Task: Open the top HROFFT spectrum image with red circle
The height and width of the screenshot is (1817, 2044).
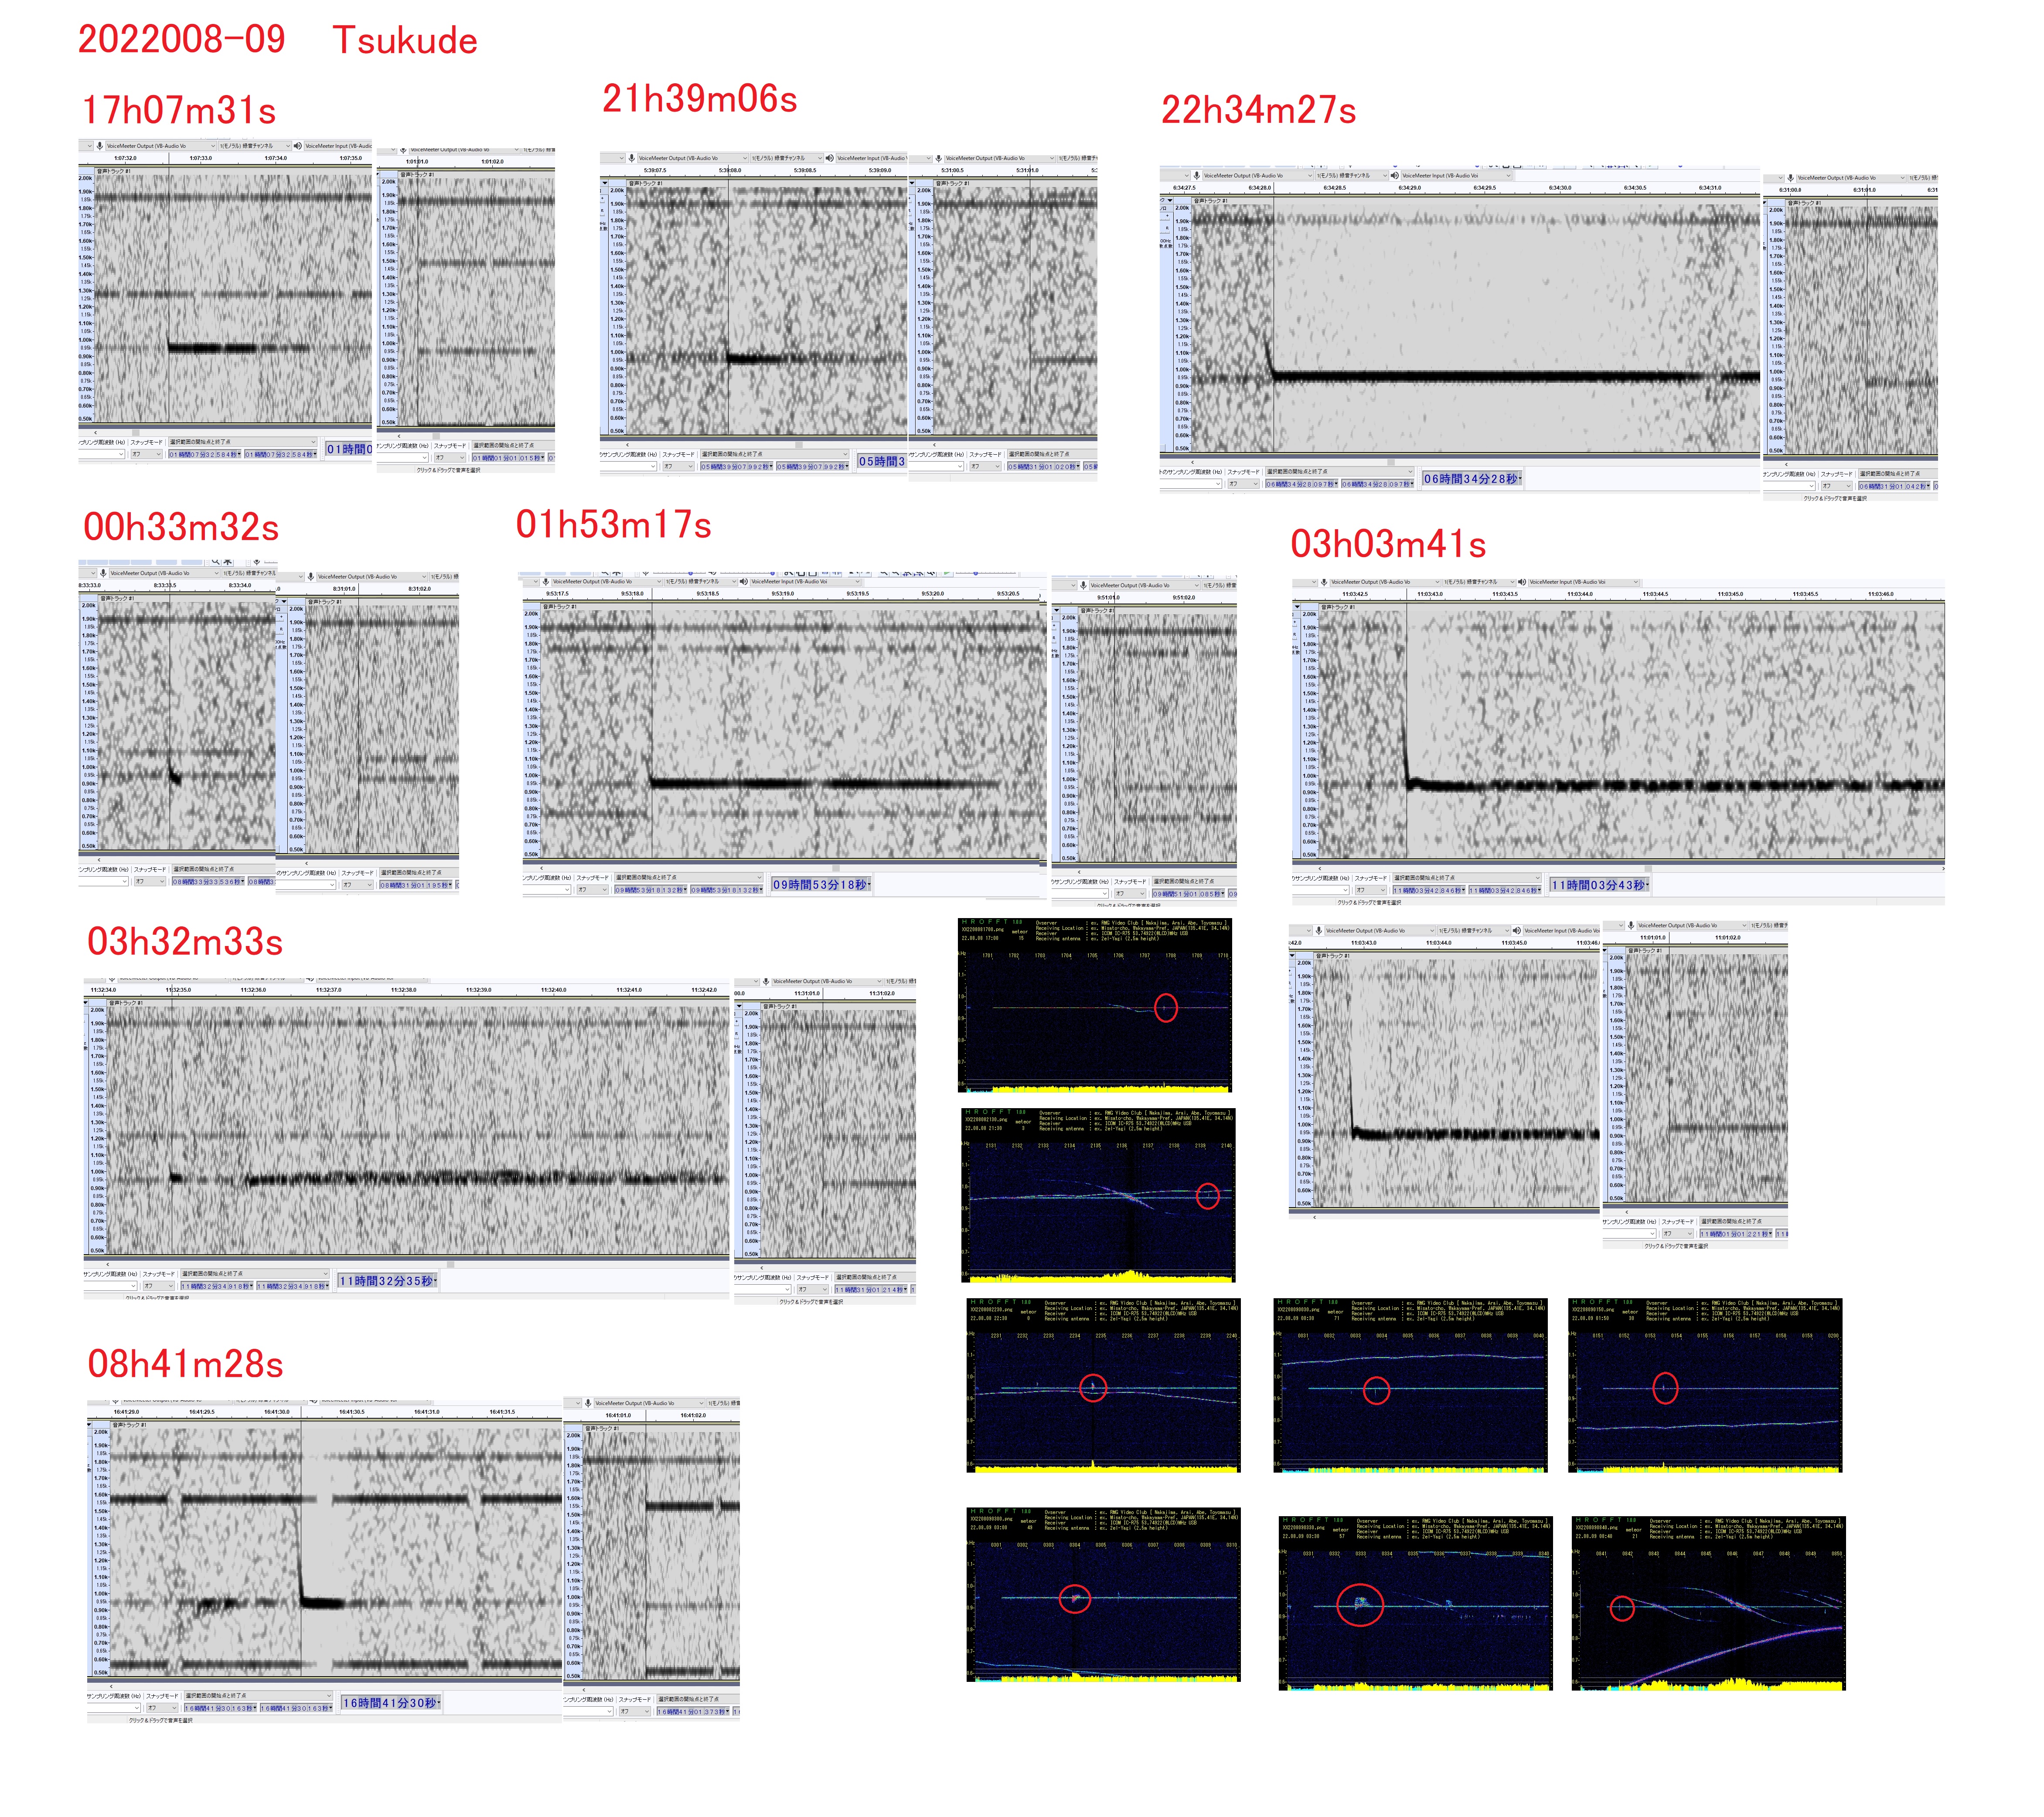Action: 1095,1005
